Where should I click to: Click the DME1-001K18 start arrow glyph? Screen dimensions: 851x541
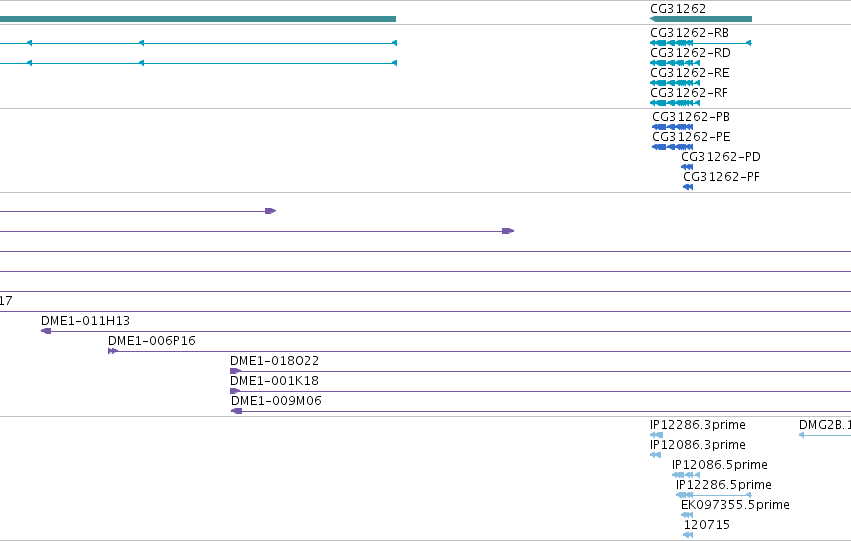click(236, 391)
